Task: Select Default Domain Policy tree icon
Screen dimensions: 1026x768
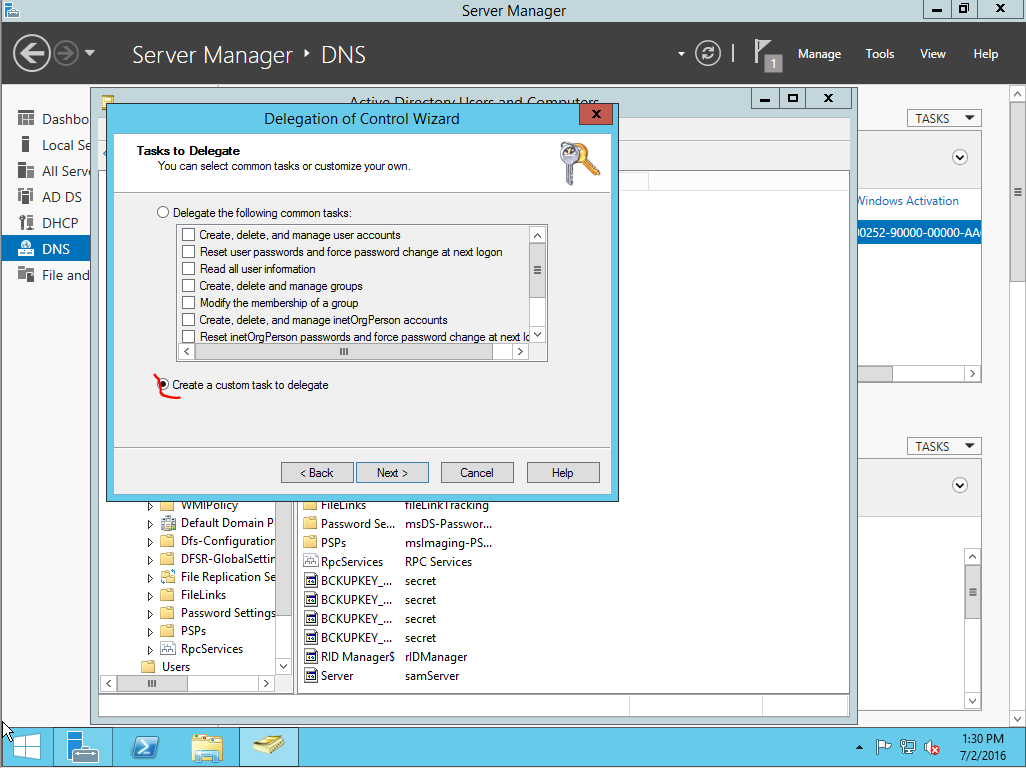Action: pos(168,523)
